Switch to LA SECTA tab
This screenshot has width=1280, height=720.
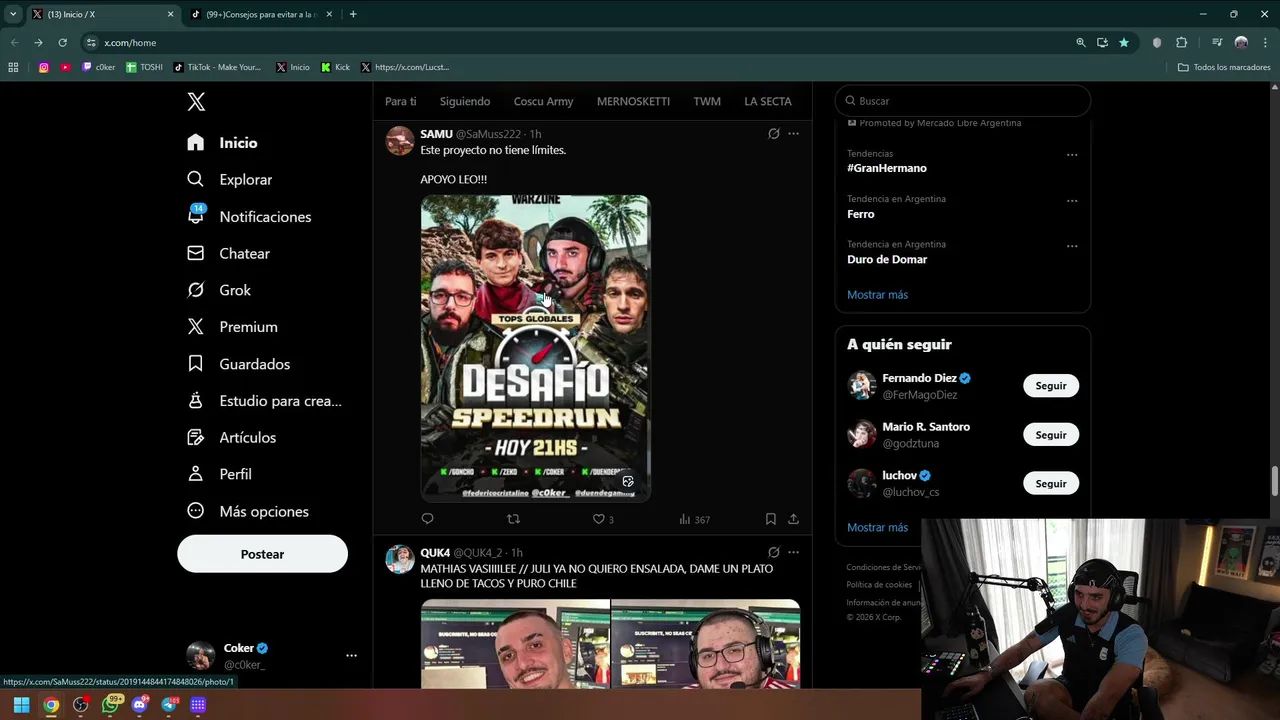click(768, 101)
